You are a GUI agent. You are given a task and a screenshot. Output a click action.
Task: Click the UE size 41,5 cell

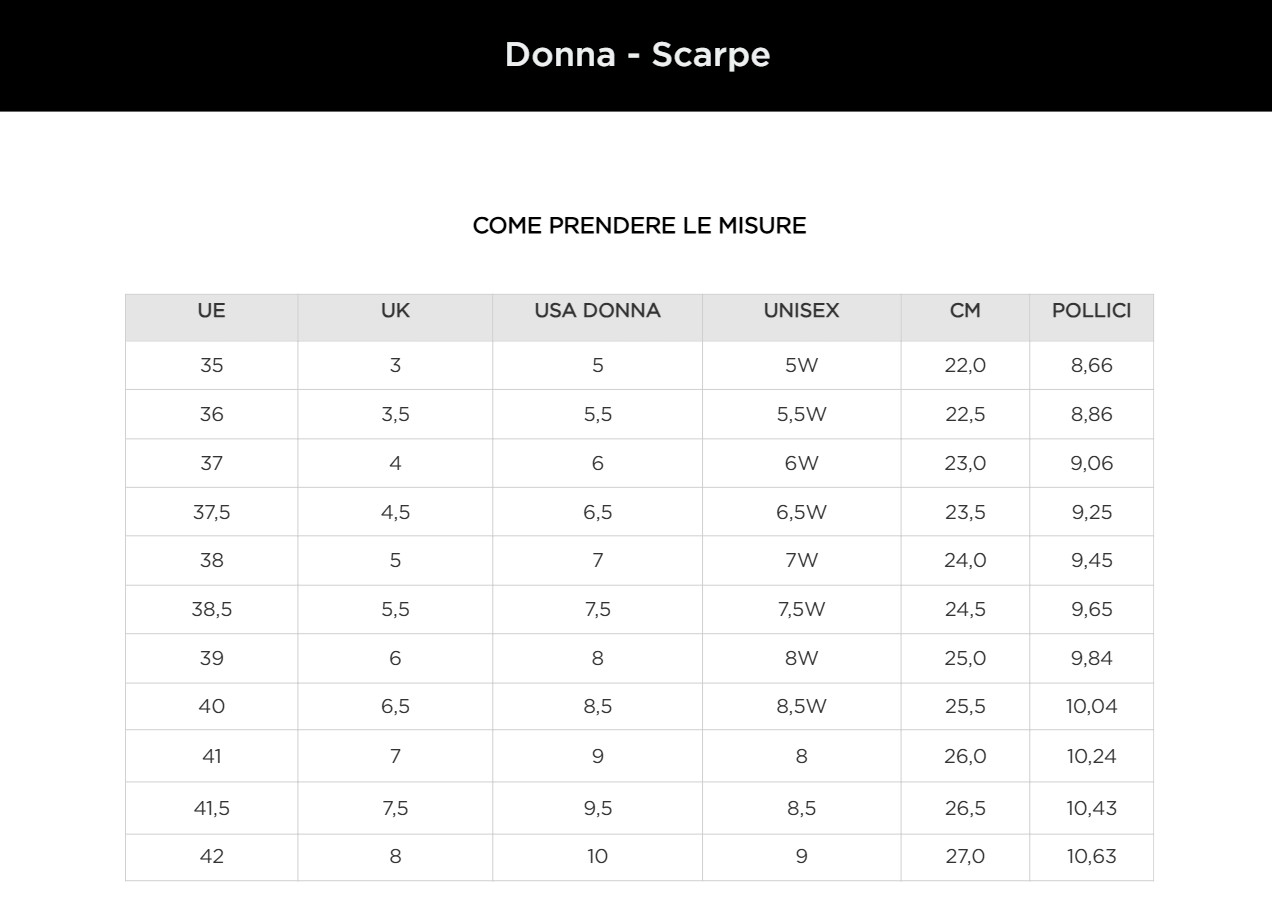click(211, 808)
